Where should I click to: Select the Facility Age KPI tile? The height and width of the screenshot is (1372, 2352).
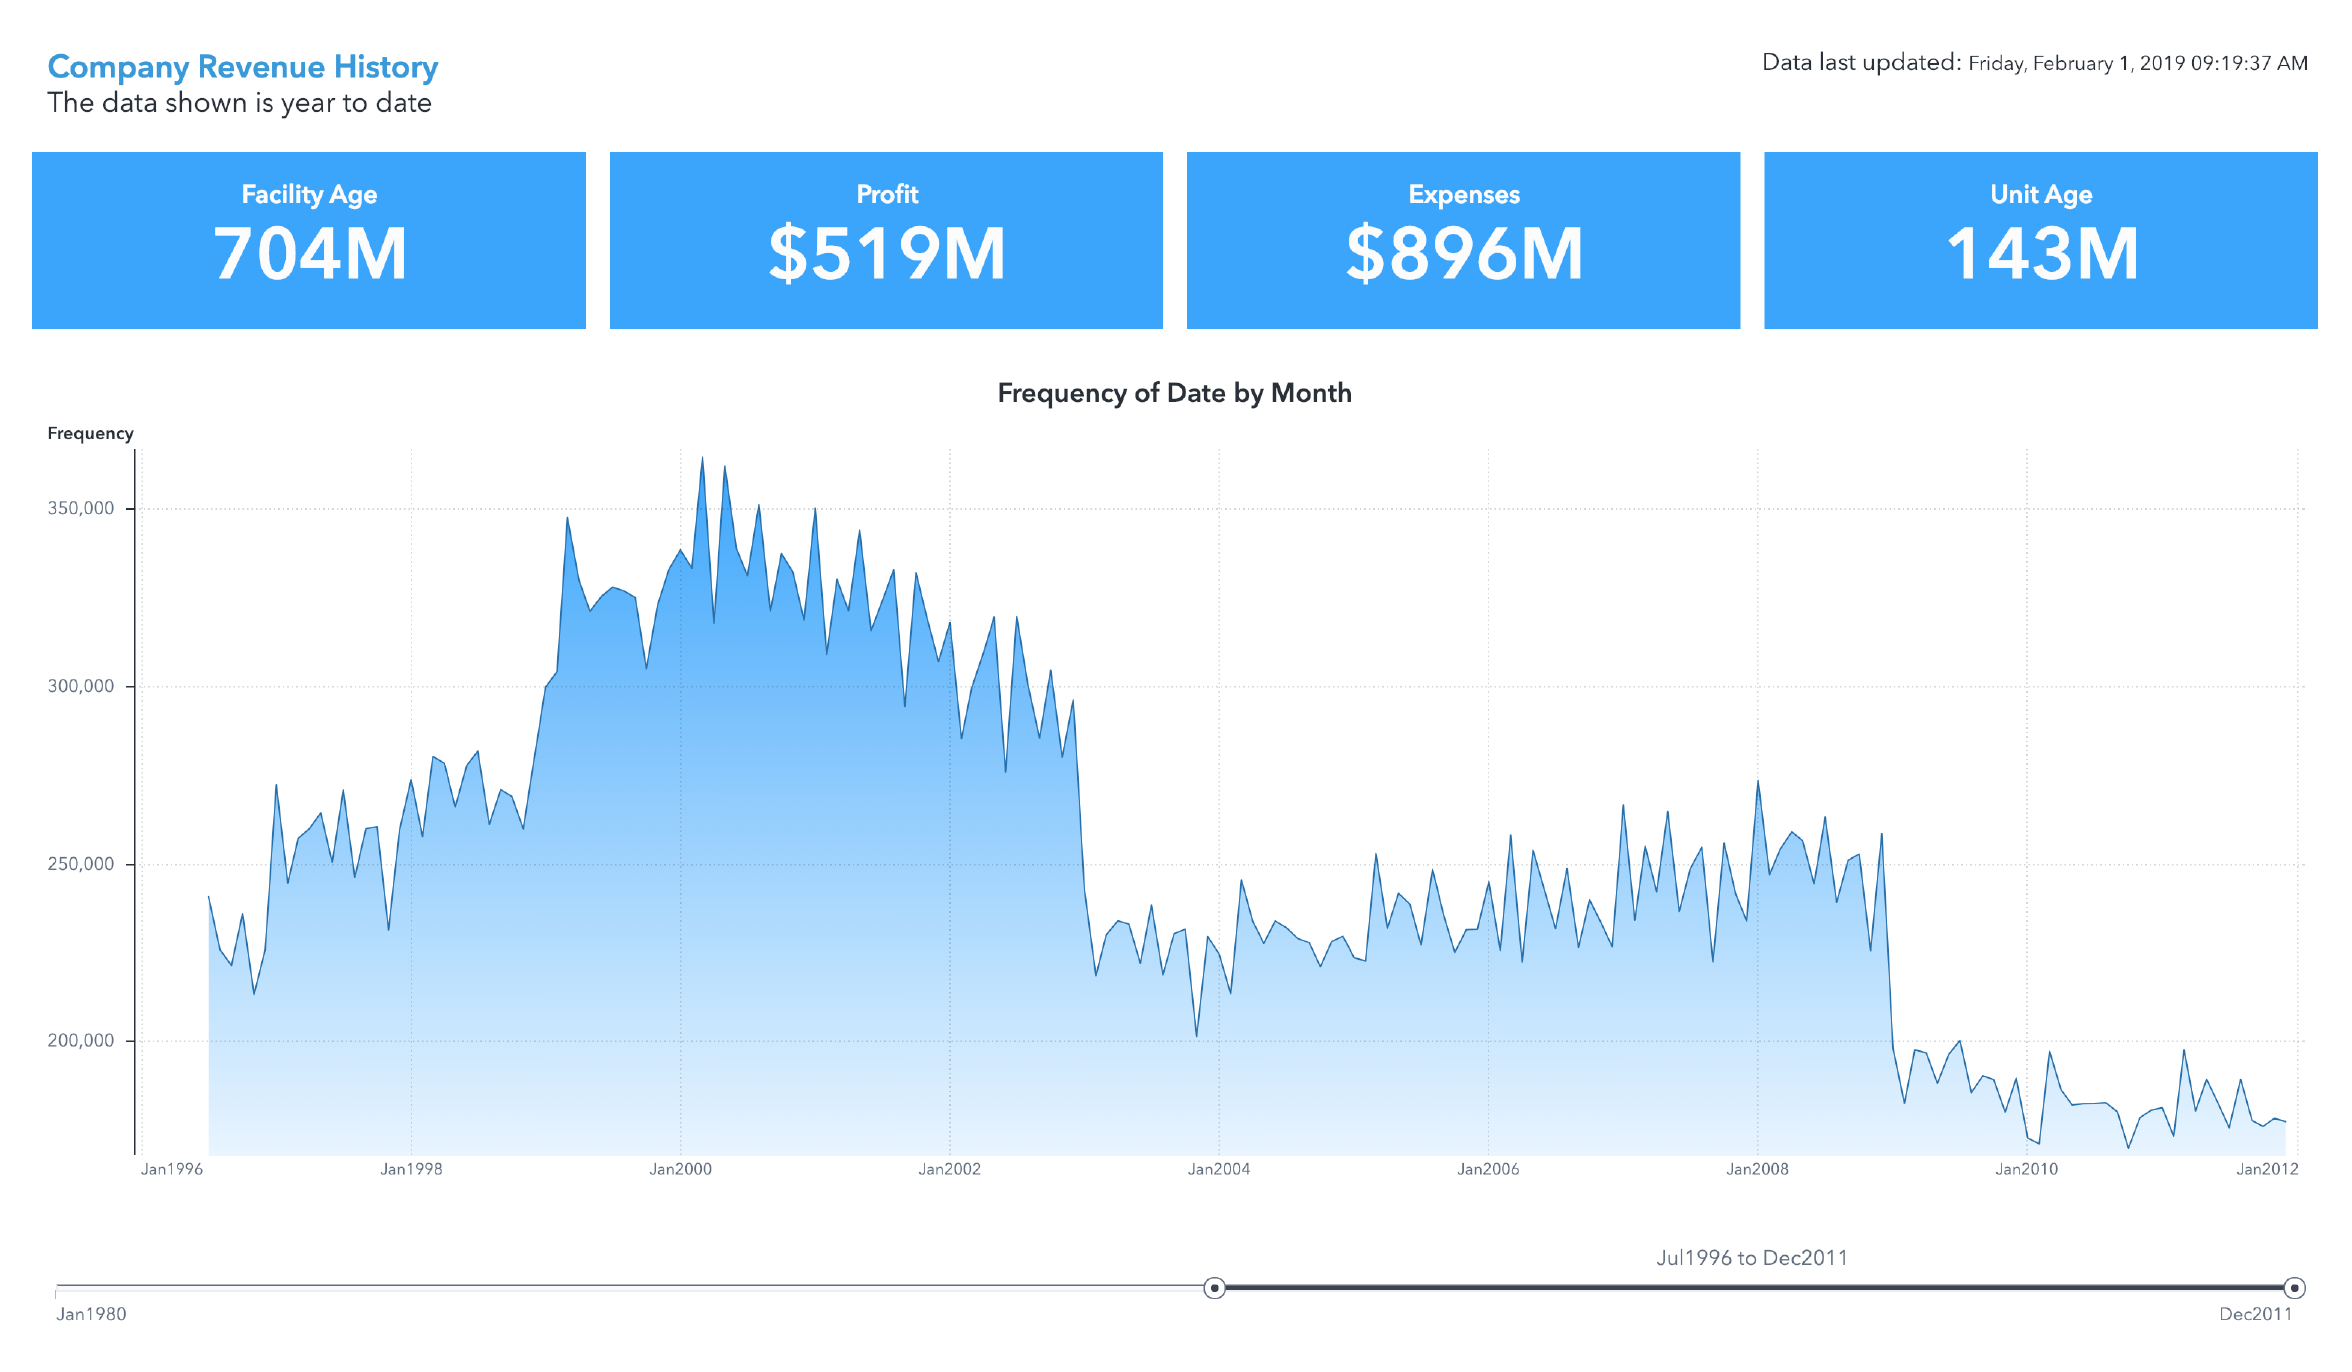point(308,240)
